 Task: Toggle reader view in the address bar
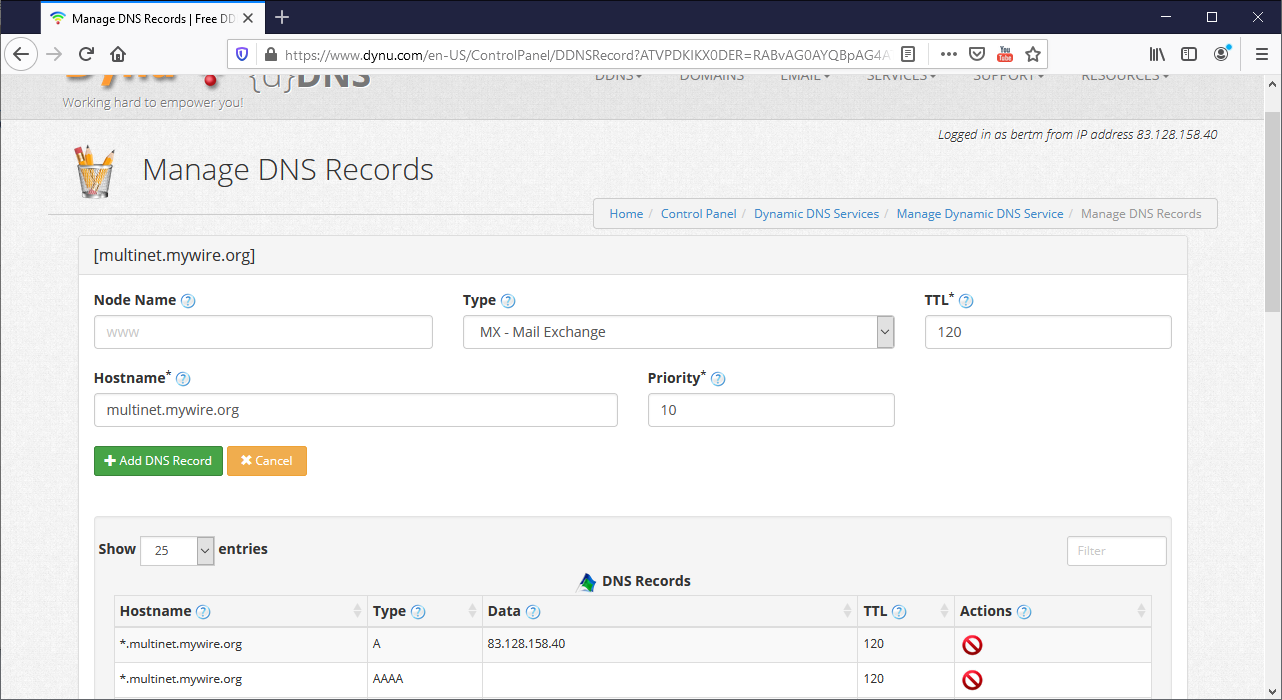(907, 54)
